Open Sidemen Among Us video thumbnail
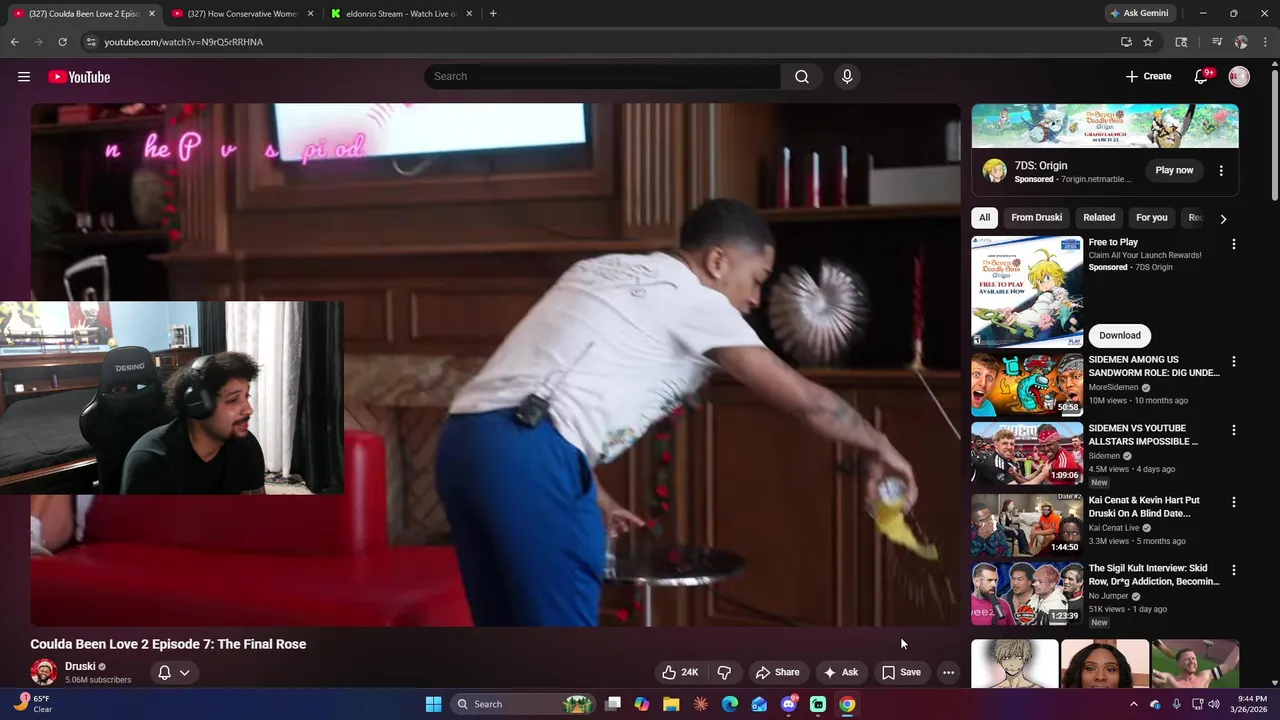Viewport: 1280px width, 720px height. (x=1027, y=385)
